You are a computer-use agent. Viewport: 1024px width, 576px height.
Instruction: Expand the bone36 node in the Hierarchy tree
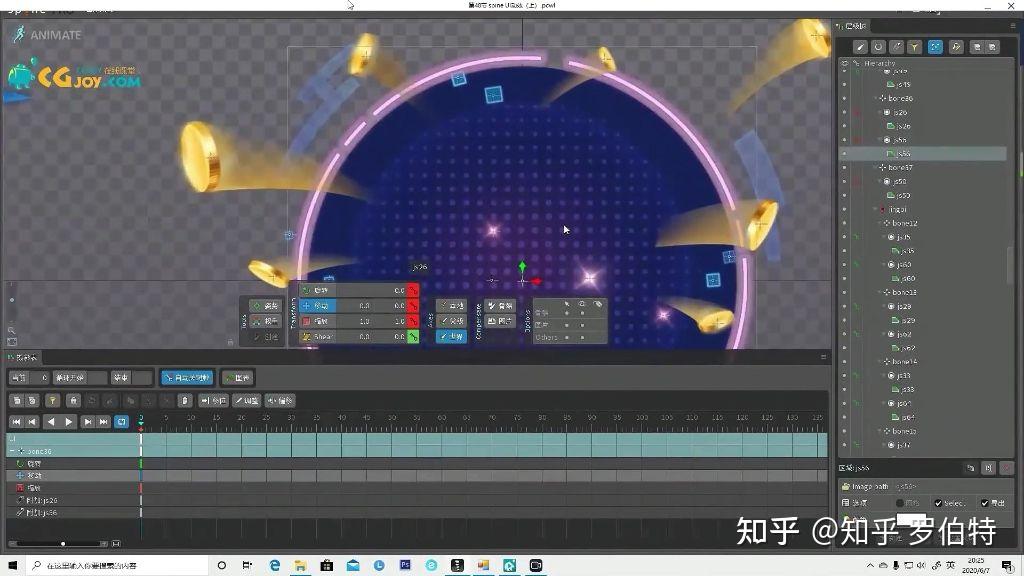pos(877,96)
